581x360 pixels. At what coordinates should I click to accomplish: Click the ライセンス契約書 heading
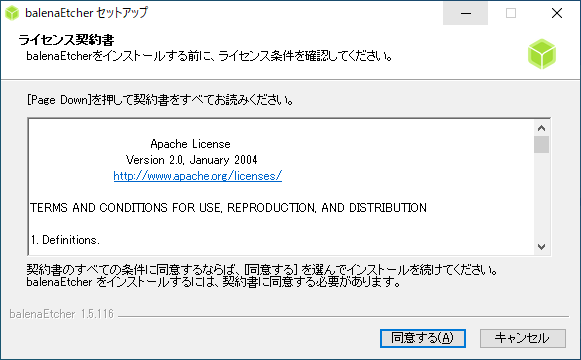coord(66,40)
